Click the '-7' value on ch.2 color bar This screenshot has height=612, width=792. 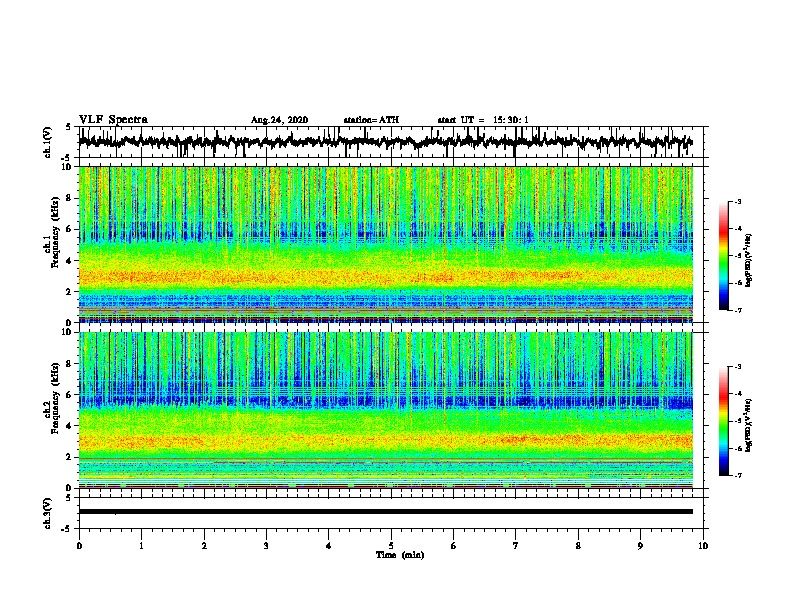737,476
